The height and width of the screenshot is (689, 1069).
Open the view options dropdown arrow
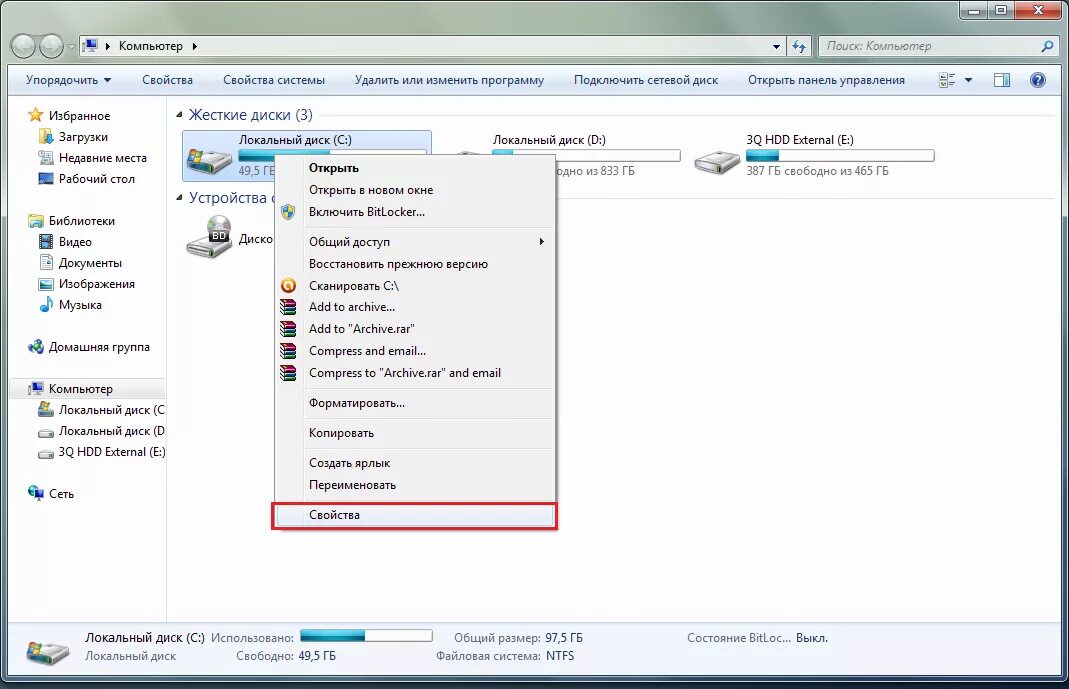coord(968,80)
